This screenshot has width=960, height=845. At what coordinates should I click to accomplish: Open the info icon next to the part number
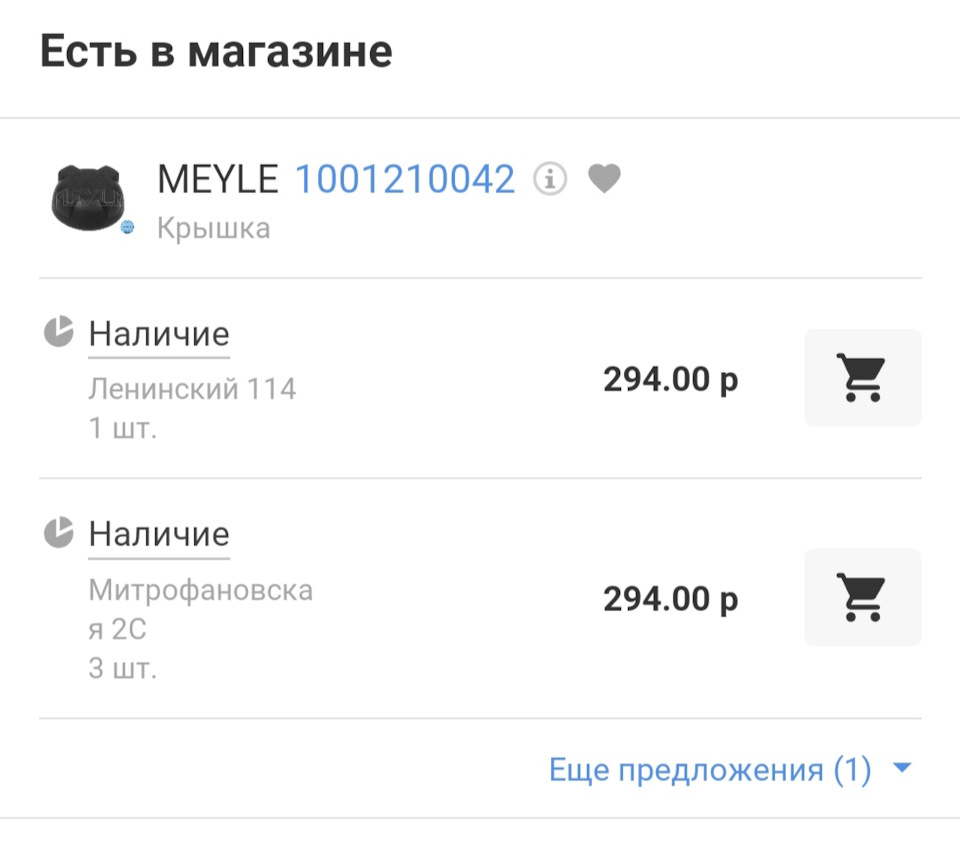(x=550, y=180)
